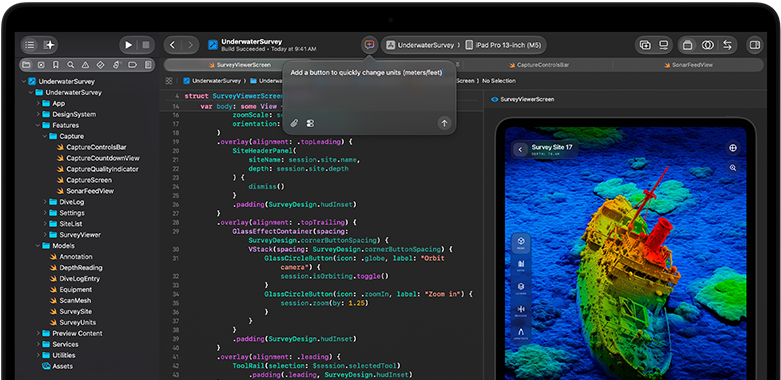Image resolution: width=781 pixels, height=380 pixels.
Task: Expand the SurveyViewer folder
Action: coord(45,235)
